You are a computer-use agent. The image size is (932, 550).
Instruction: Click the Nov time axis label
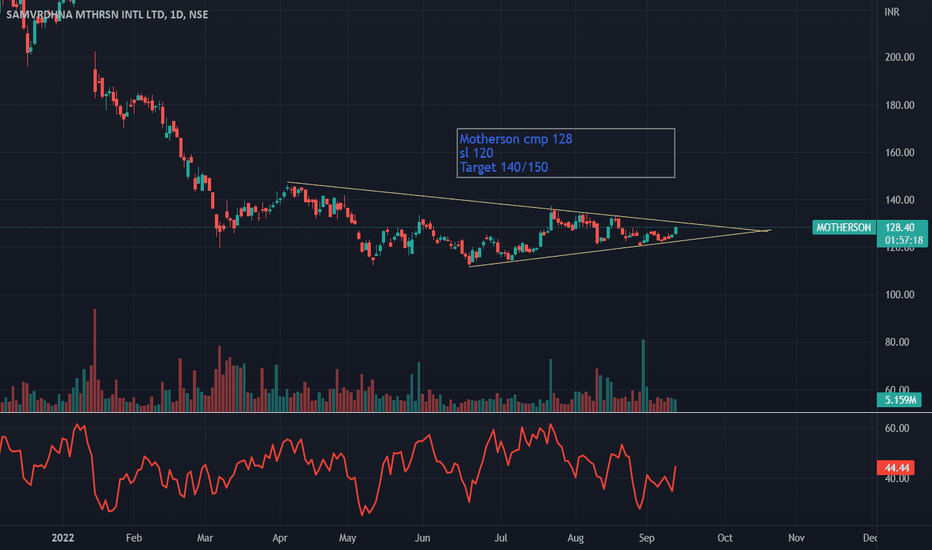796,538
